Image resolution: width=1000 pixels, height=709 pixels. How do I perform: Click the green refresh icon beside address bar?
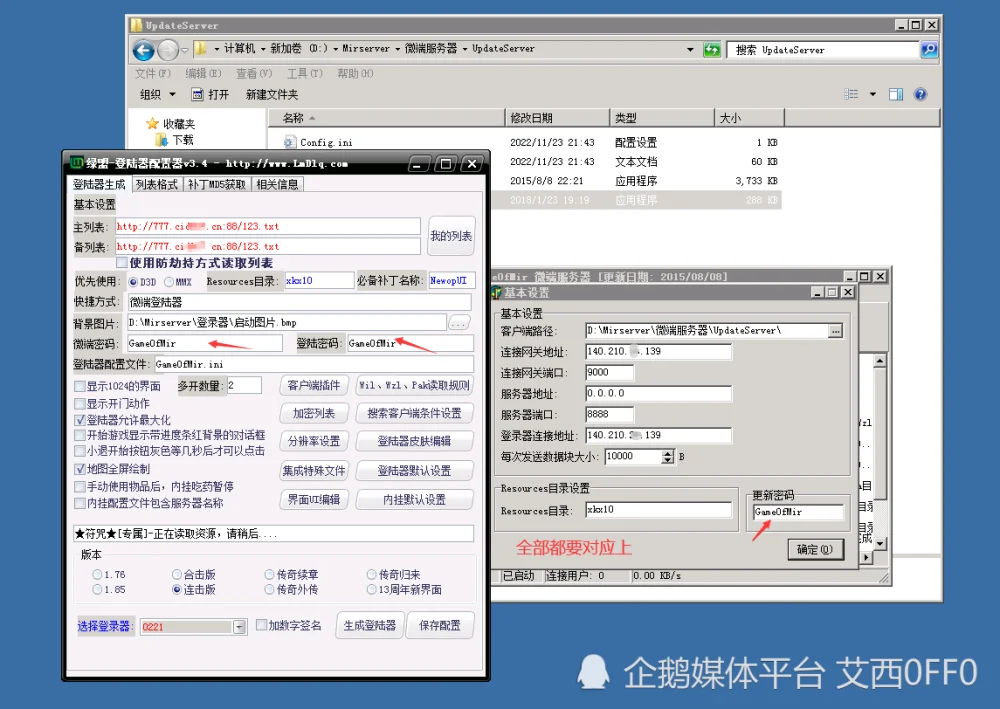coord(712,49)
